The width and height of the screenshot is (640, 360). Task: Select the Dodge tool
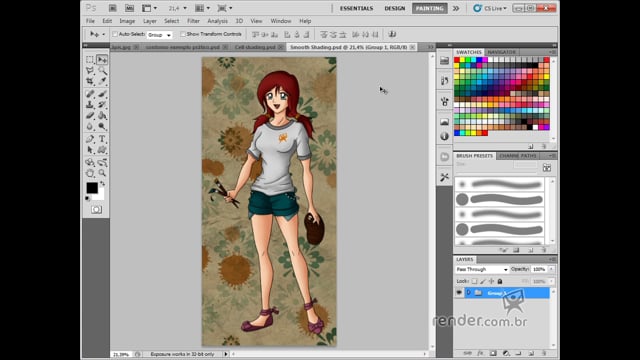click(x=102, y=127)
